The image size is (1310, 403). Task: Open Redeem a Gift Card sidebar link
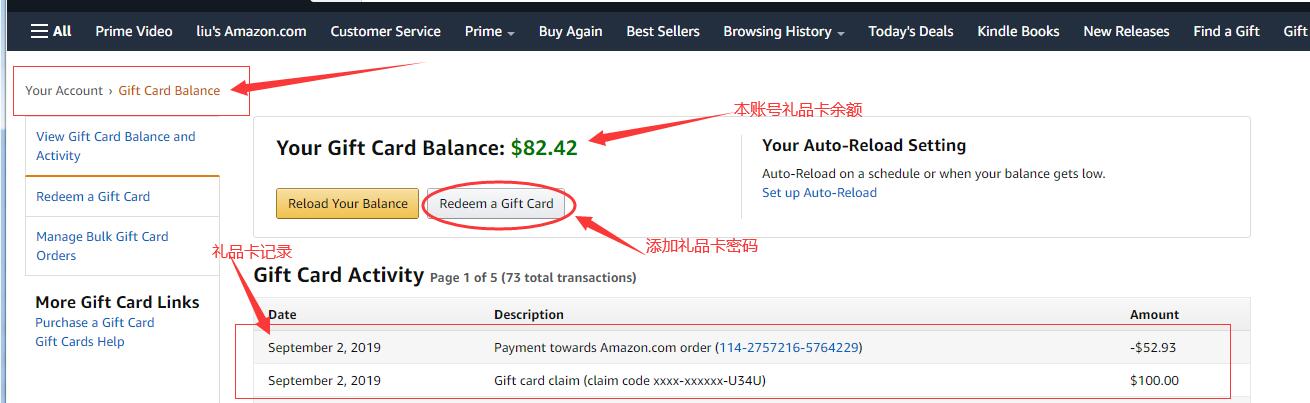pos(93,196)
